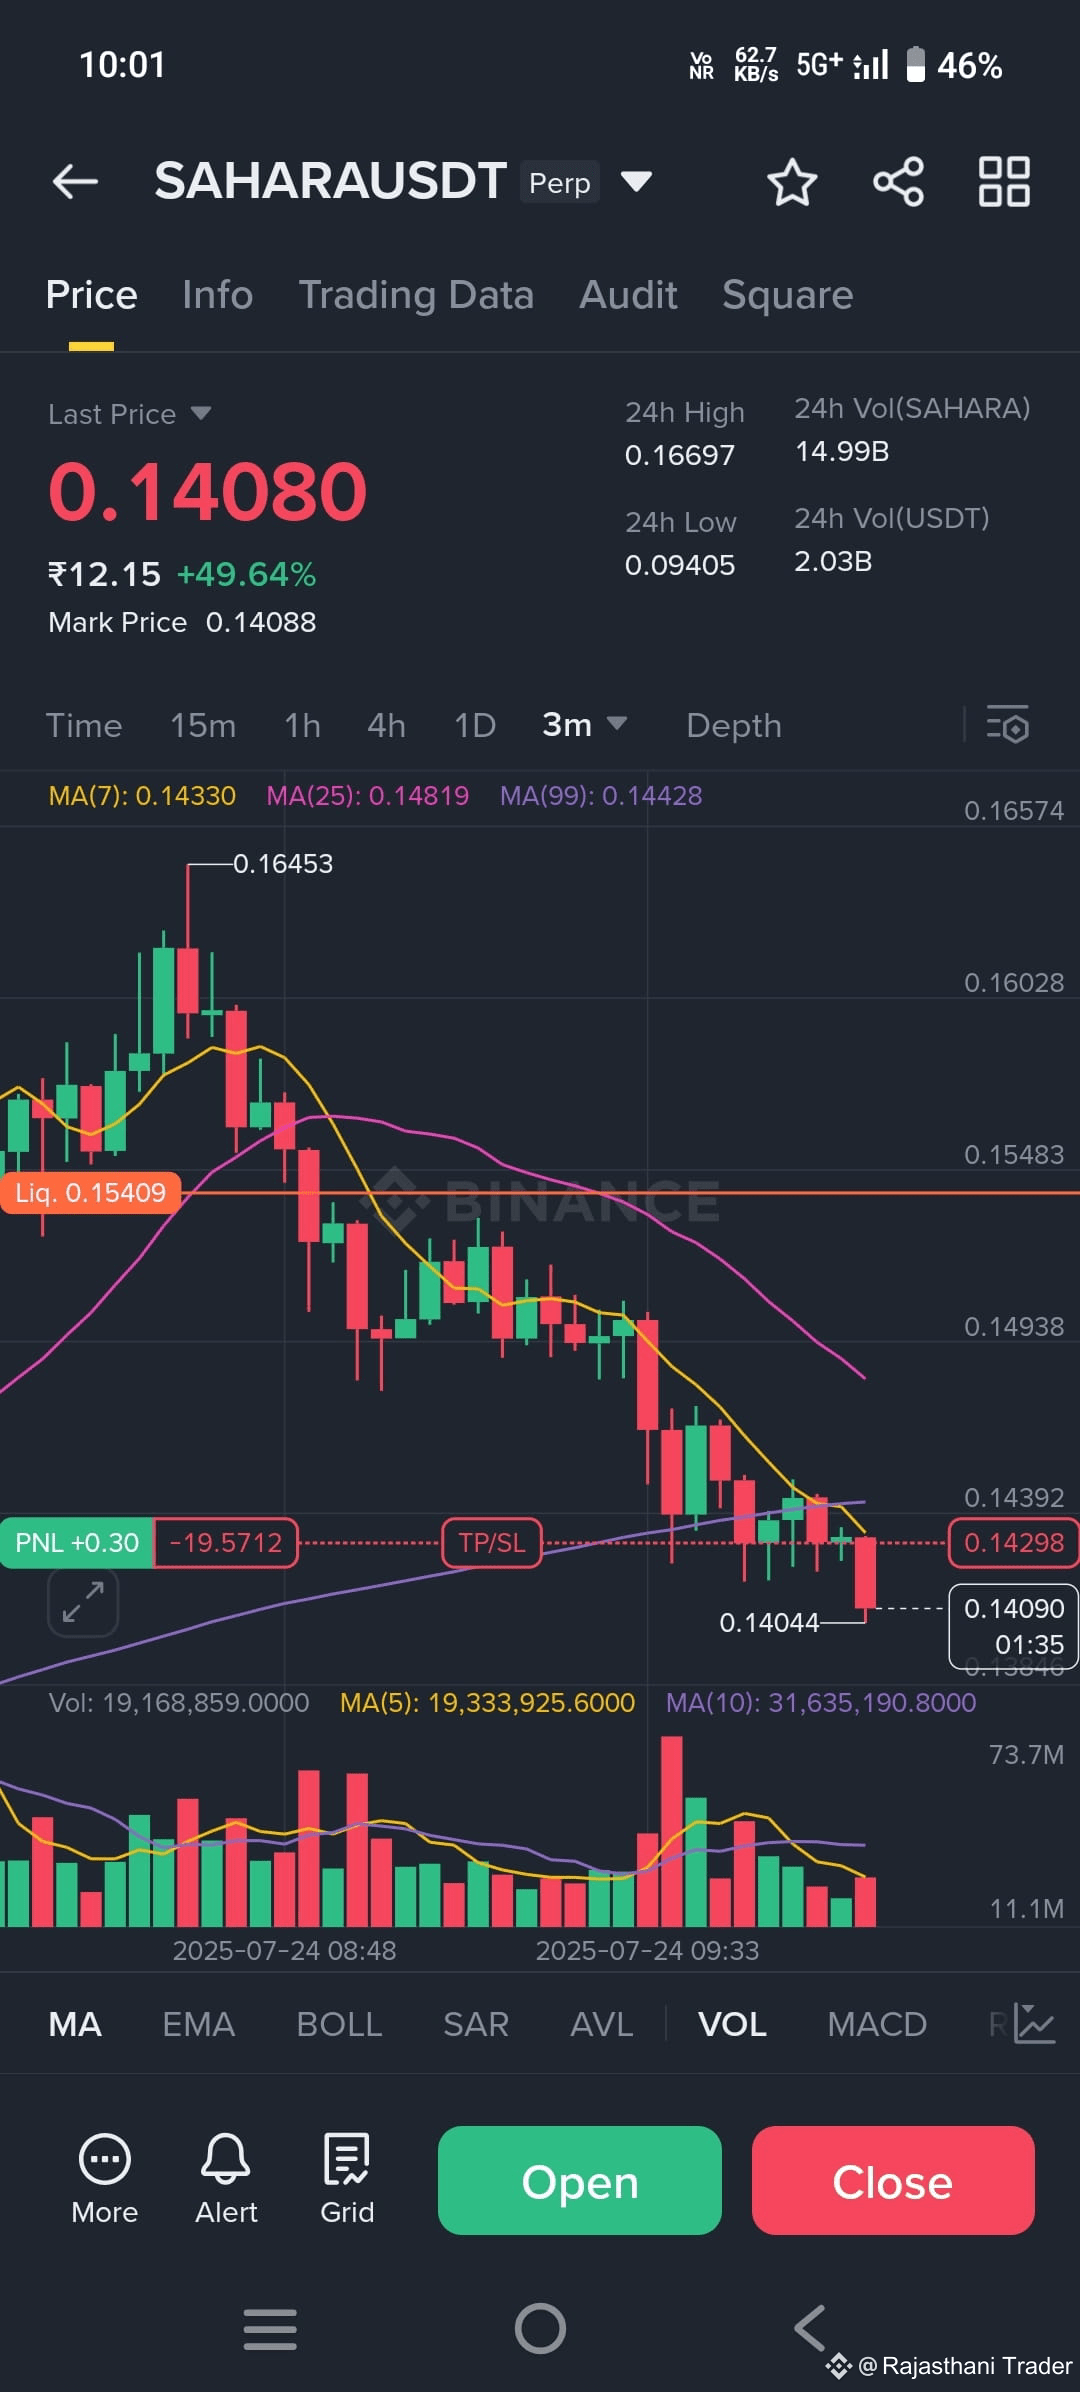
Task: Tap the share icon
Action: [x=898, y=182]
